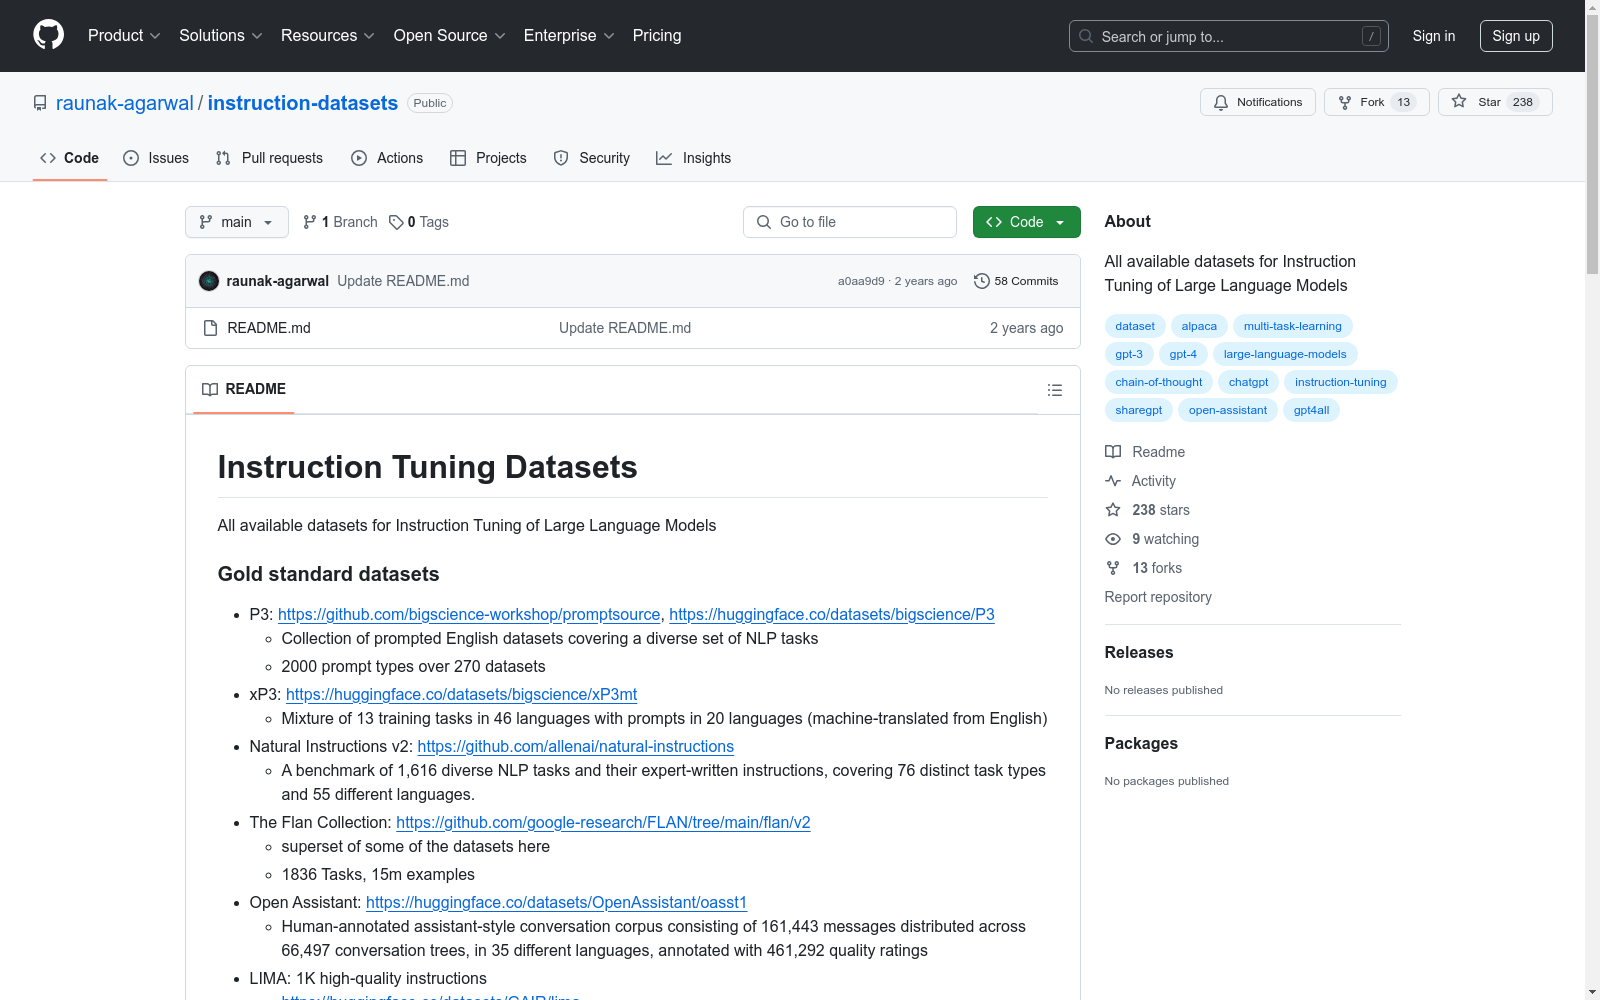
Task: Open the xP3mt Hugging Face dataset link
Action: [461, 694]
